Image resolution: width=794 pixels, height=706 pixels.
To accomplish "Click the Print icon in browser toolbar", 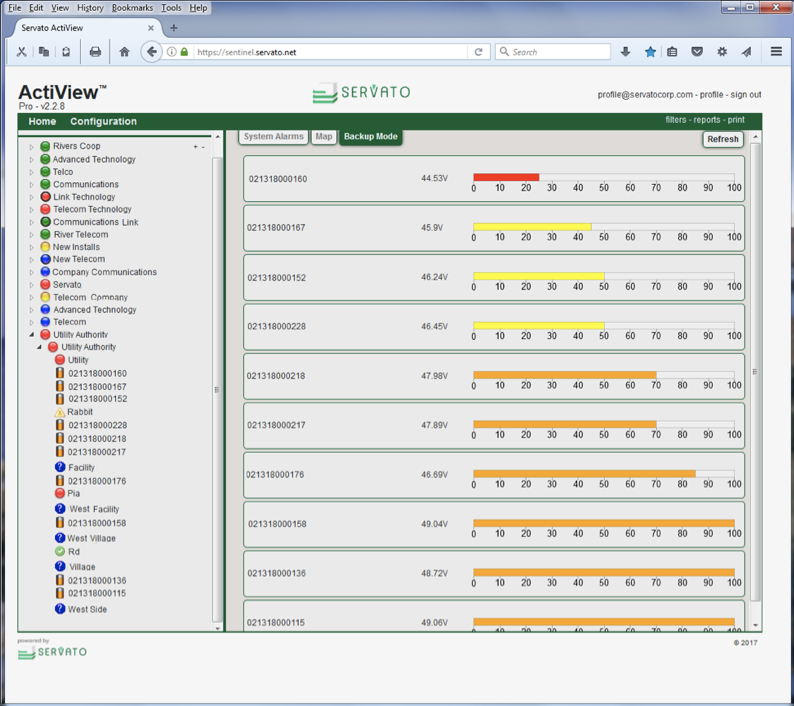I will (95, 52).
